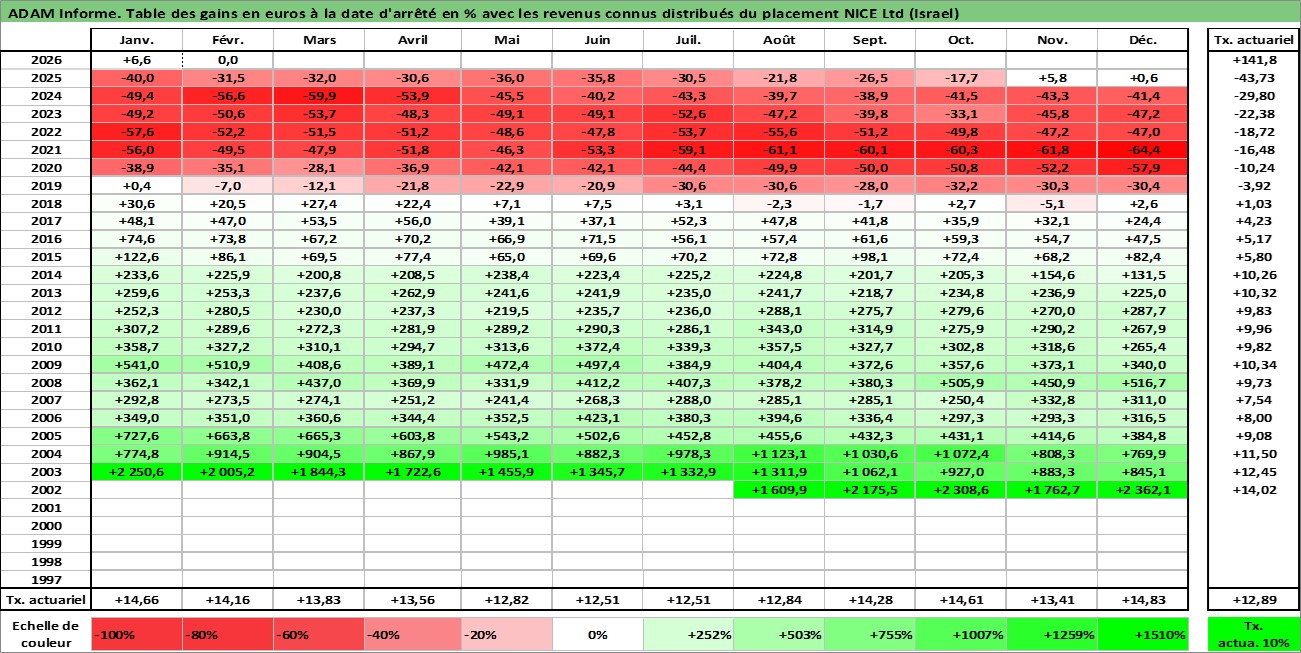Select the Janv. column header

tap(136, 40)
